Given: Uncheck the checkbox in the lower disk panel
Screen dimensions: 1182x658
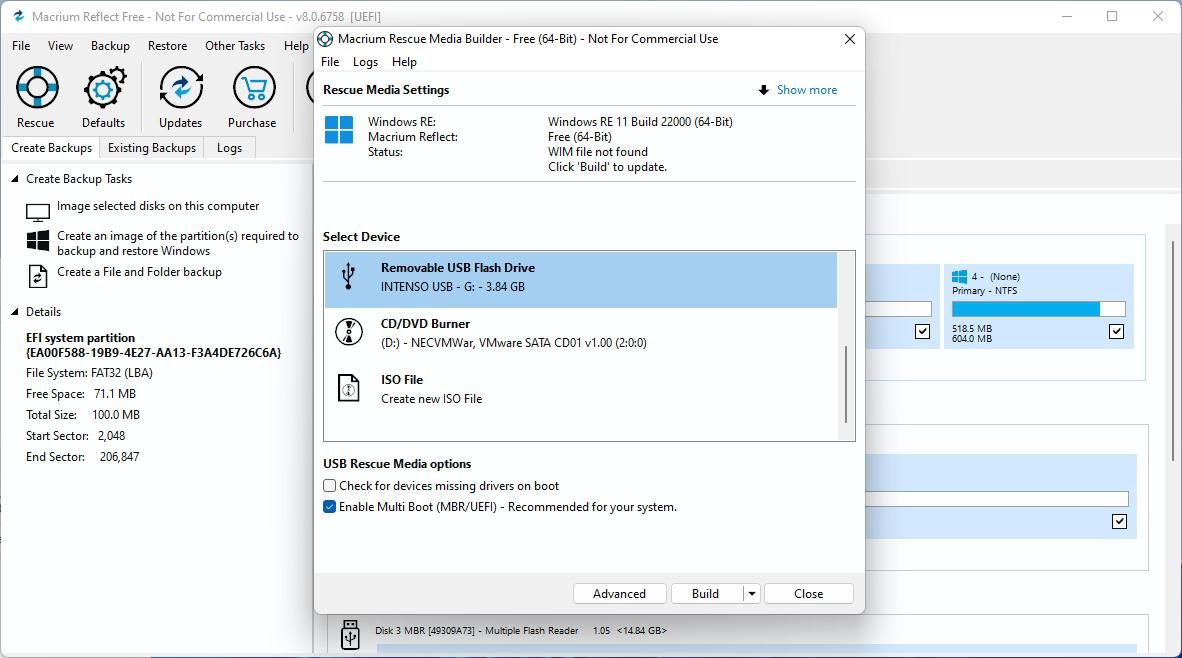Looking at the screenshot, I should point(1119,522).
